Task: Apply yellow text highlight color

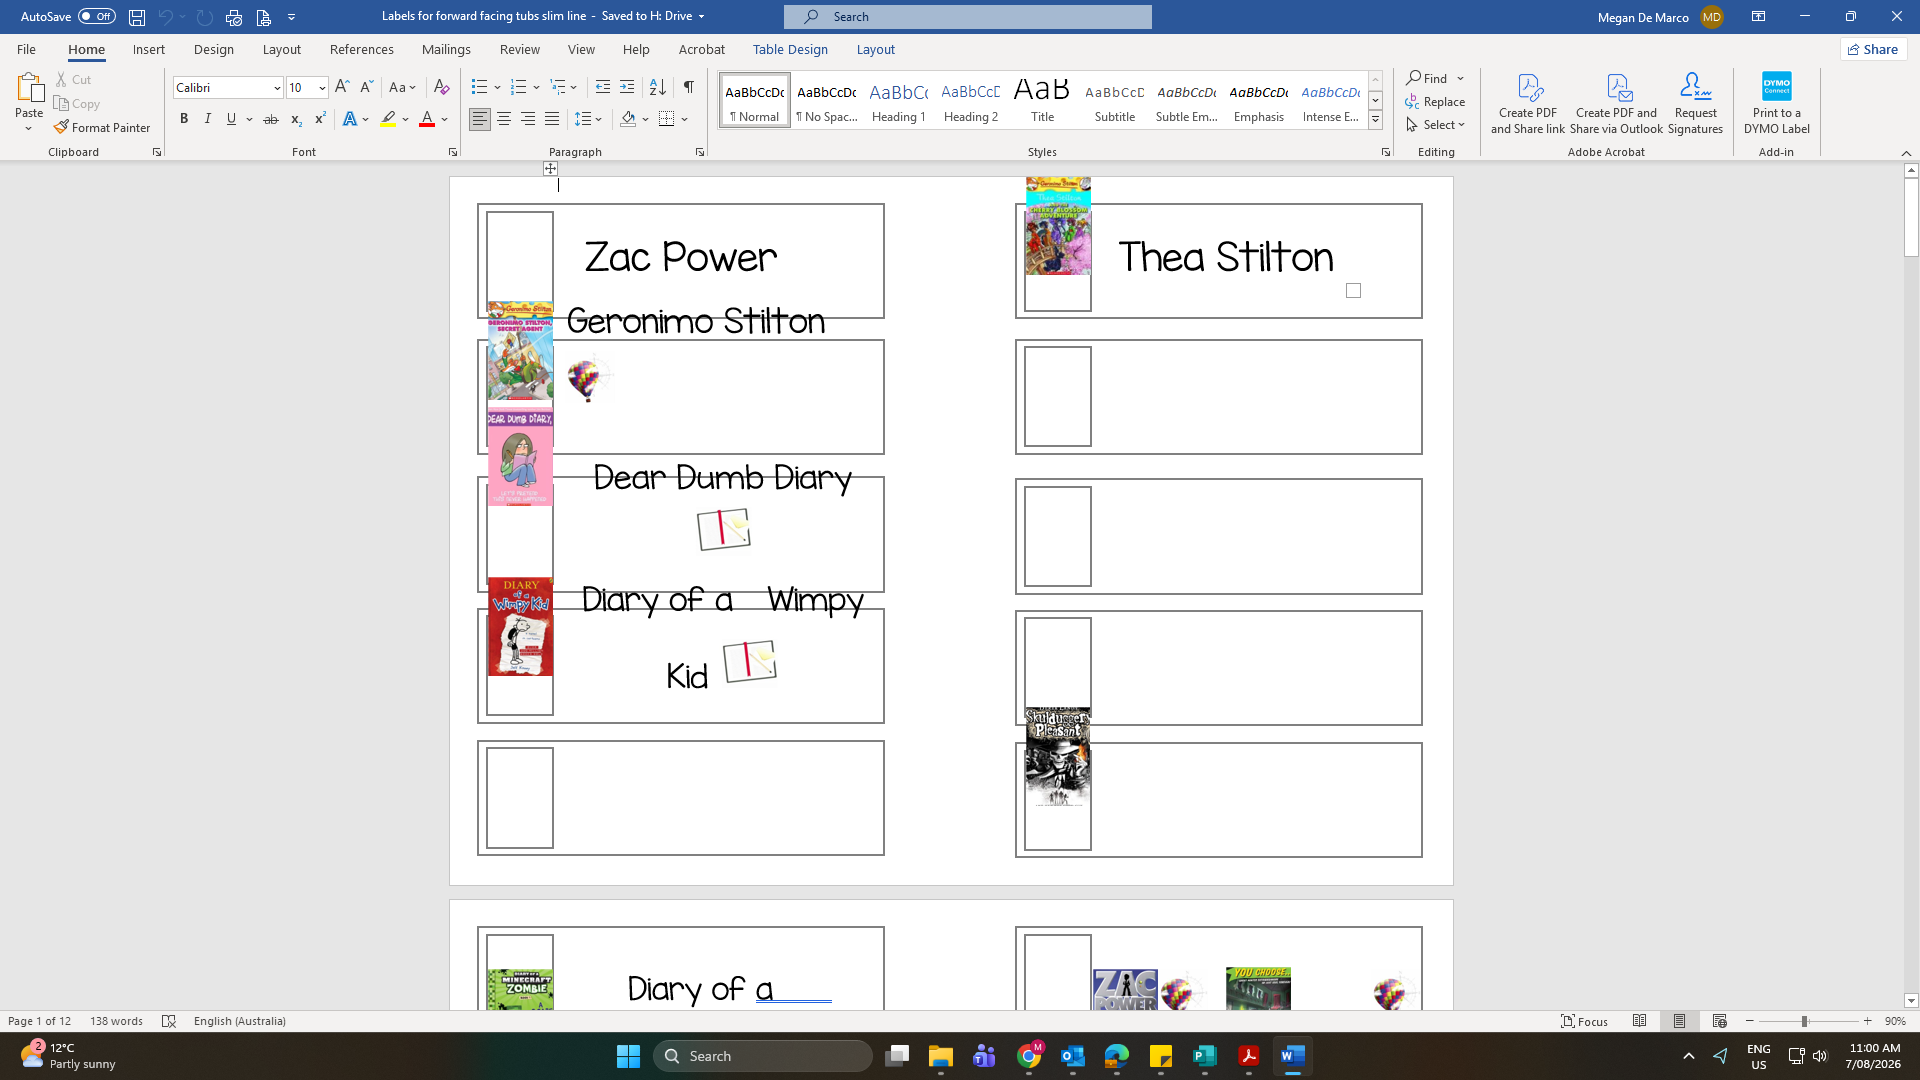Action: [x=388, y=119]
